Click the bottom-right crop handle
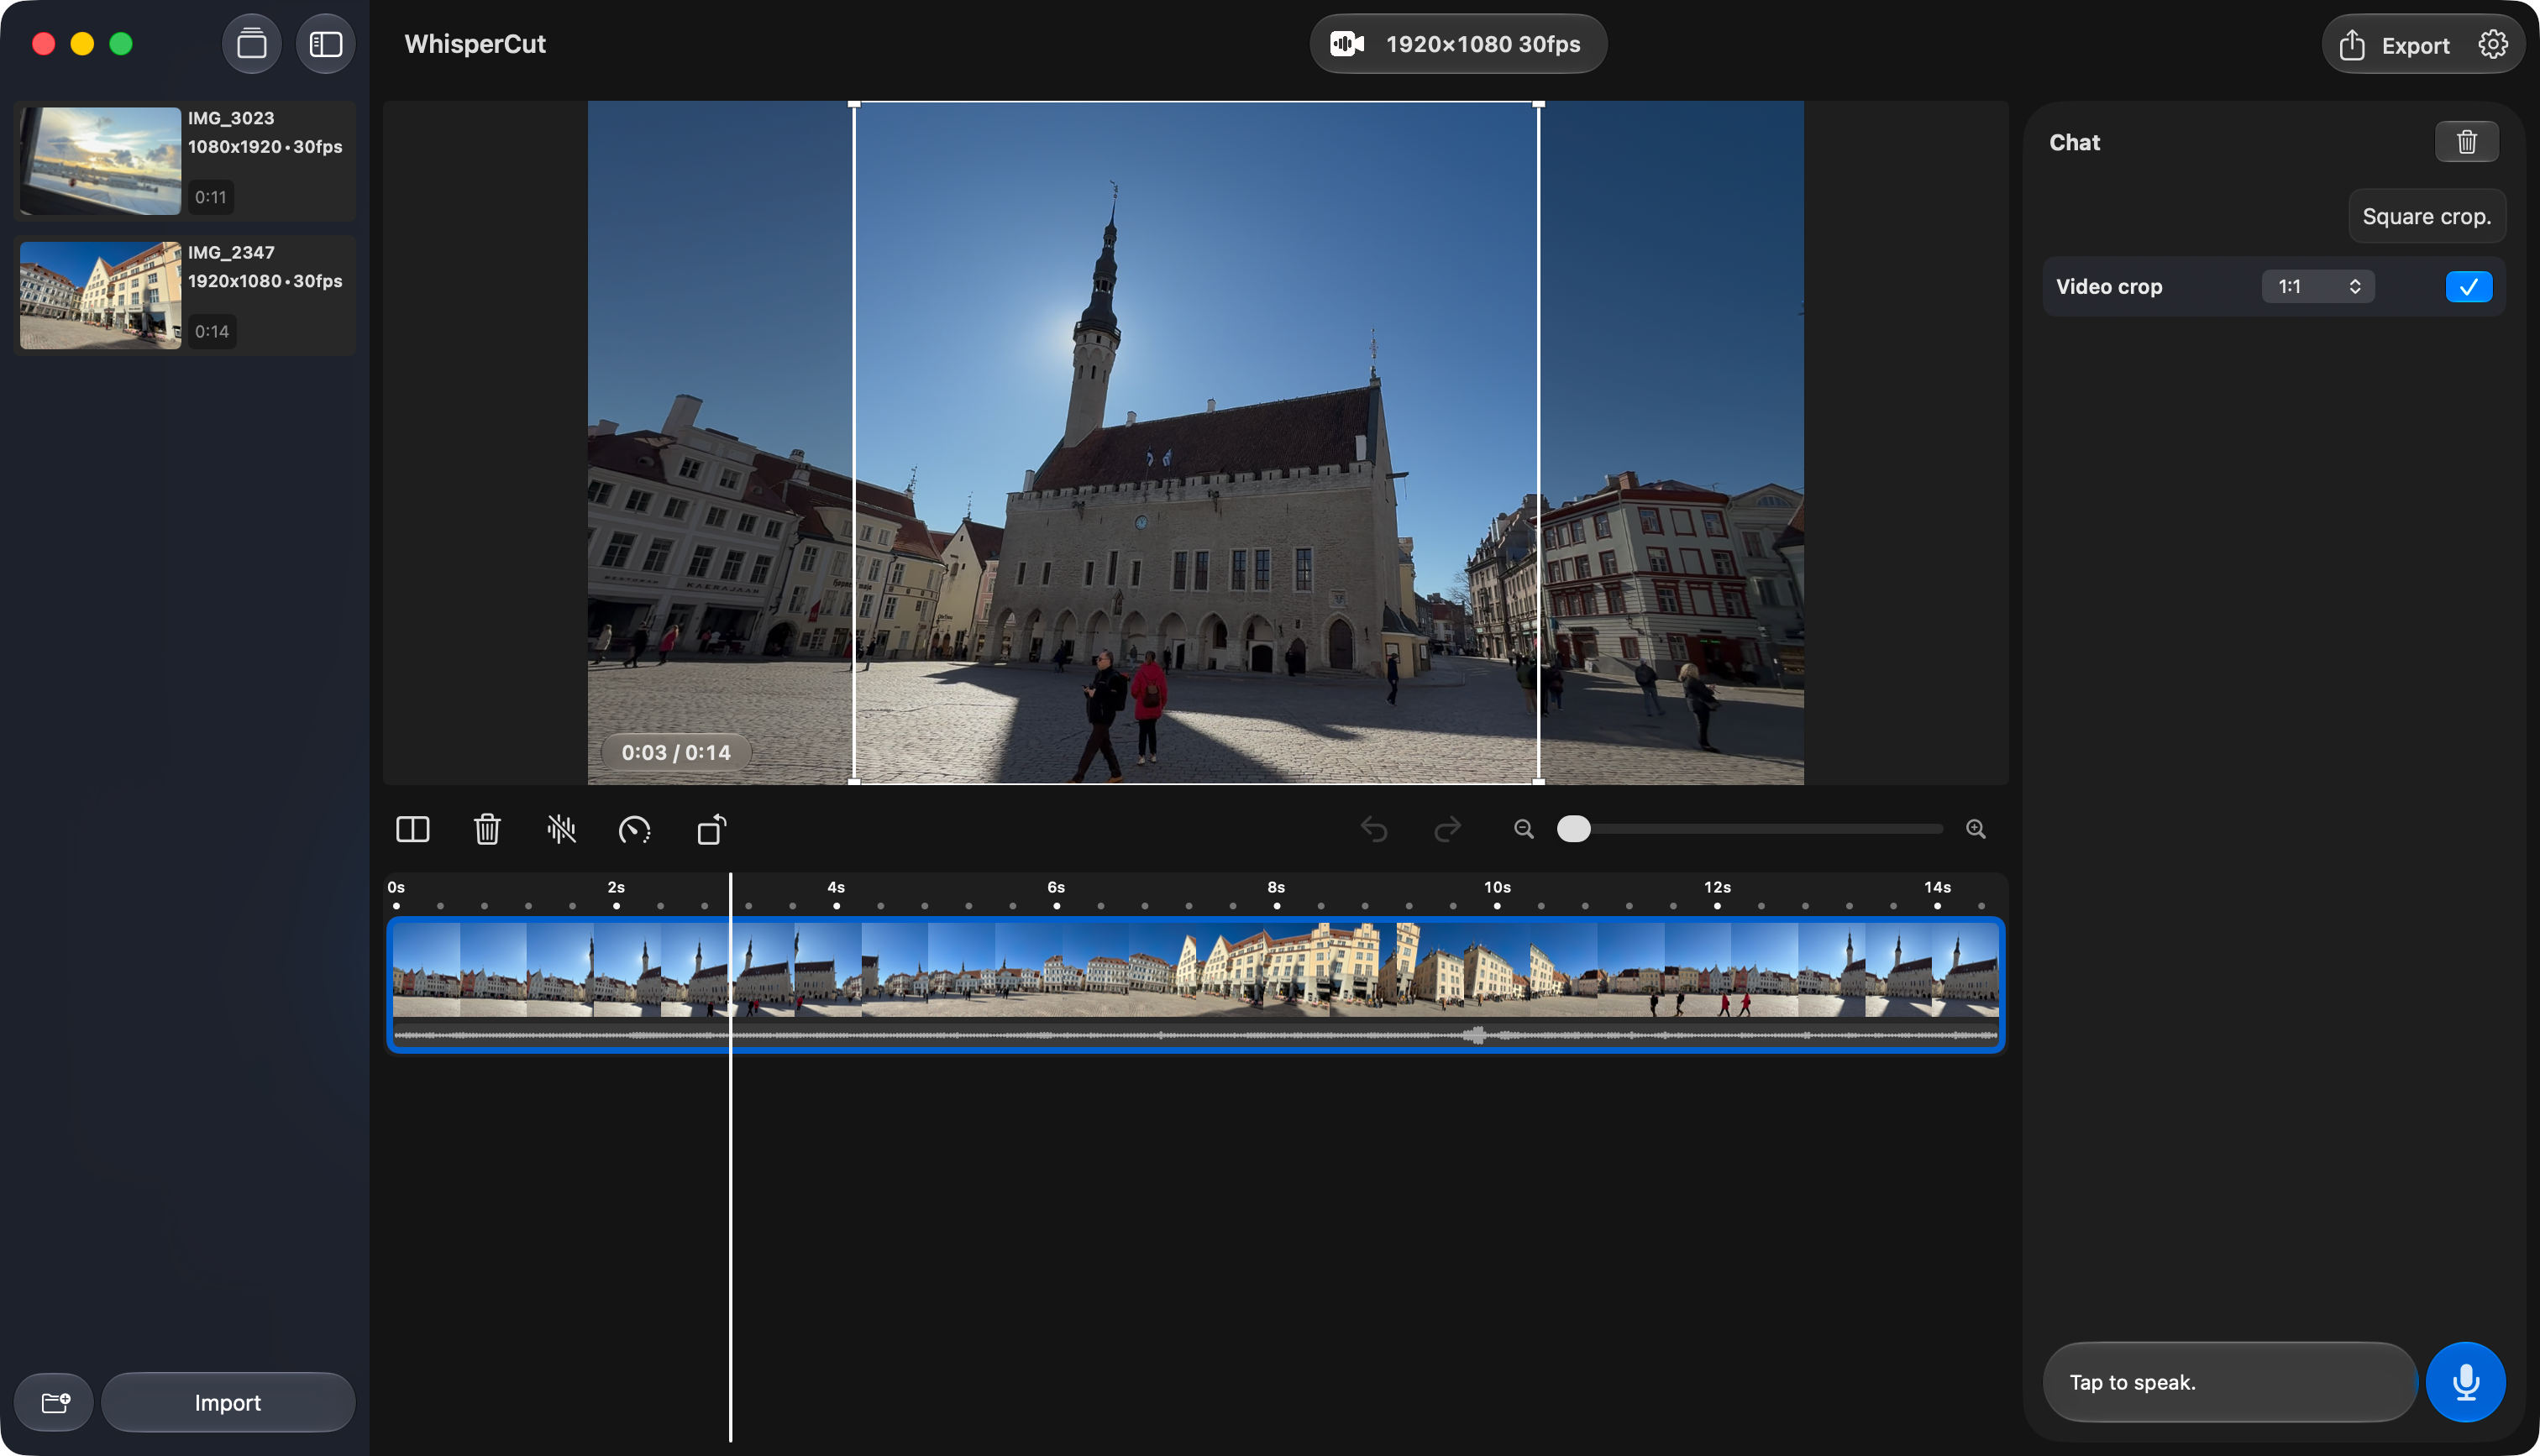This screenshot has width=2540, height=1456. point(1538,782)
